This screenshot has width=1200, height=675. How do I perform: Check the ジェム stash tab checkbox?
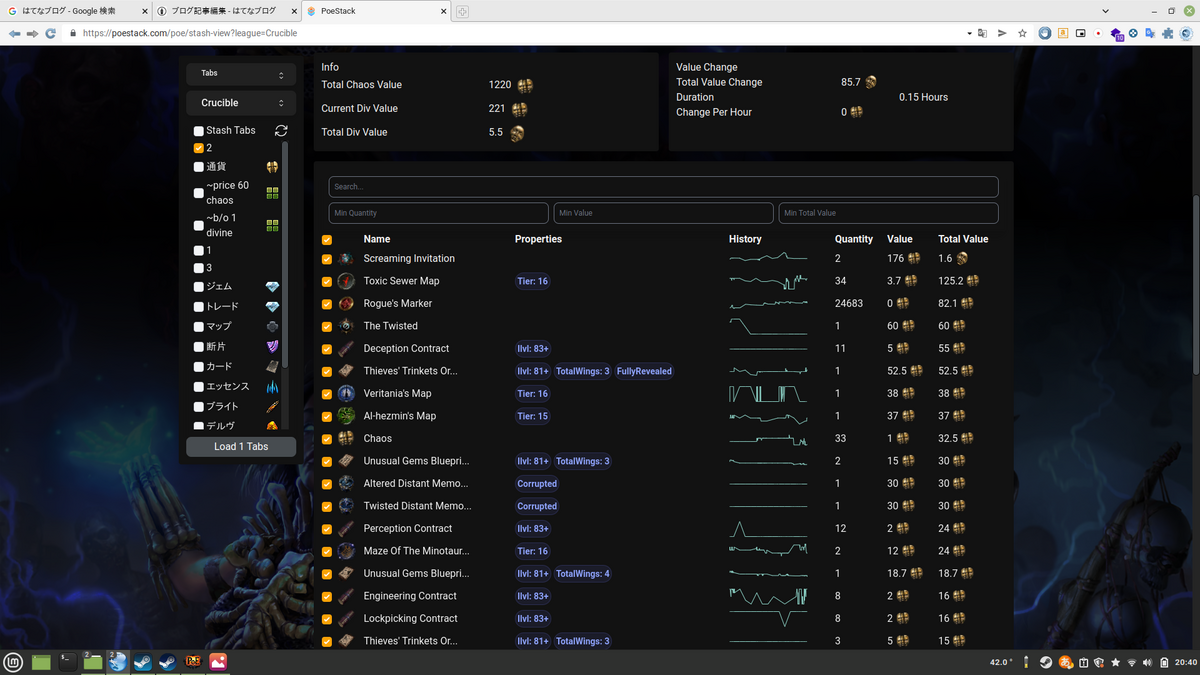[199, 287]
